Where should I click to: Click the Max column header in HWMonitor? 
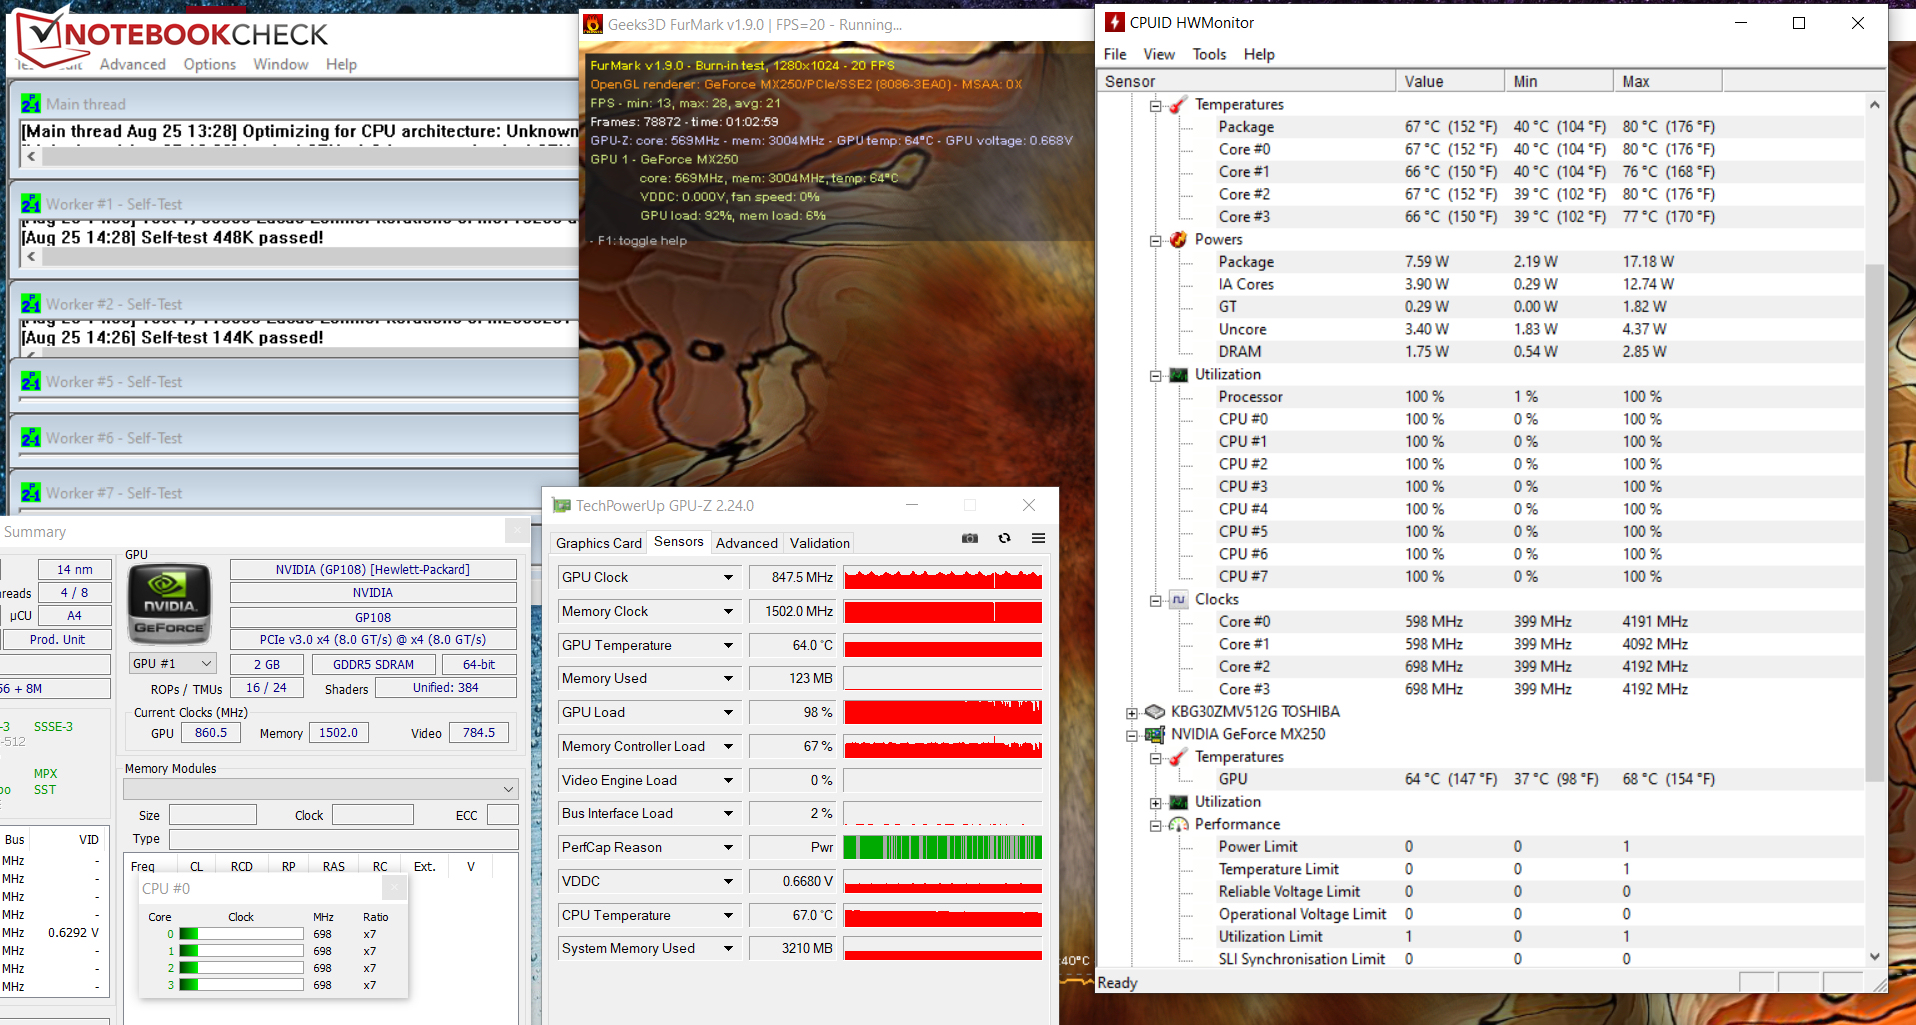1667,81
